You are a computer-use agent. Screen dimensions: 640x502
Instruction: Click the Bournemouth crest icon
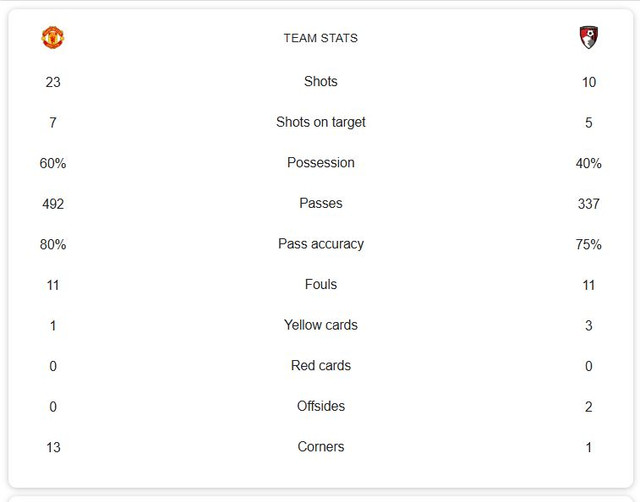point(589,38)
